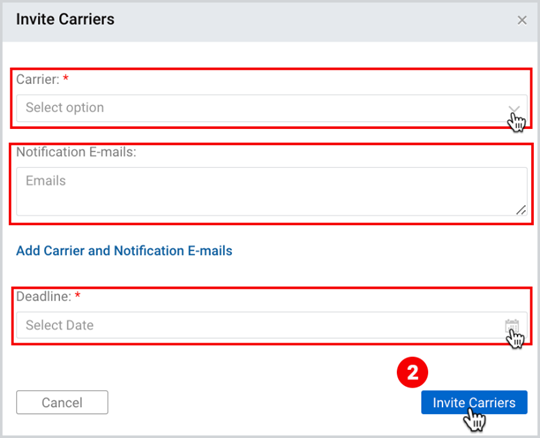Click the 'Deadline:' field label
The height and width of the screenshot is (438, 540).
point(44,296)
